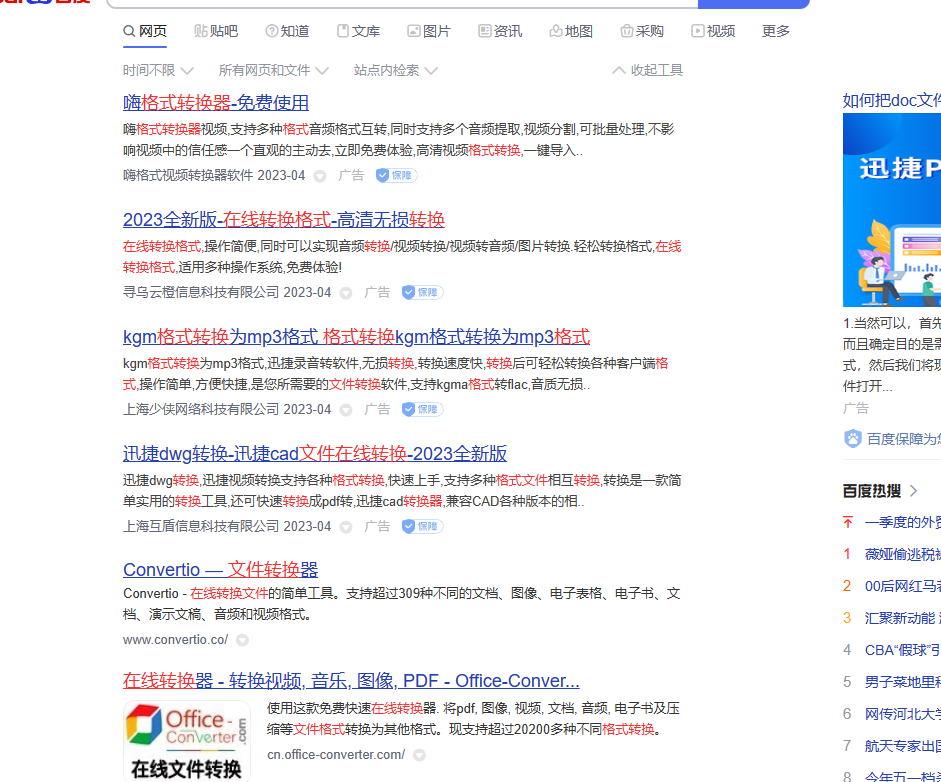Expand the arrow next to www.convertio.co/
Screen dimensions: 941x782
(242, 640)
